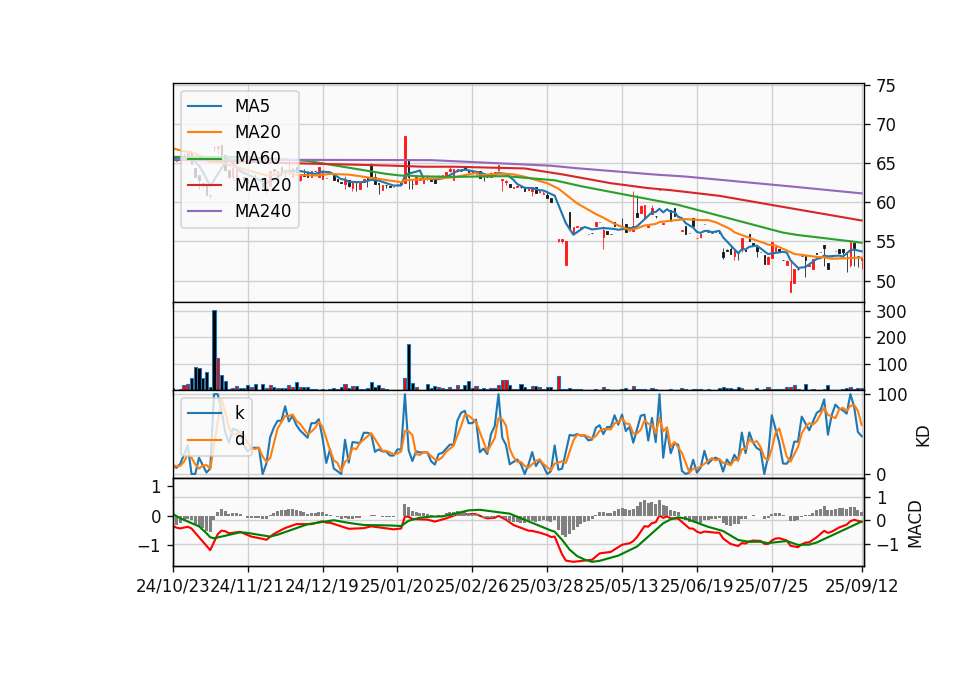This screenshot has width=960, height=690.
Task: Click the 50 price axis tick
Action: coord(885,282)
